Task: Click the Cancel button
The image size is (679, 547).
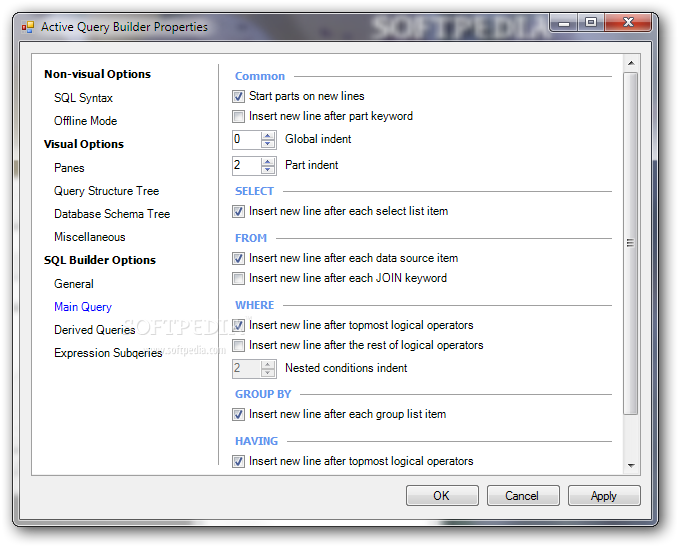Action: [523, 495]
